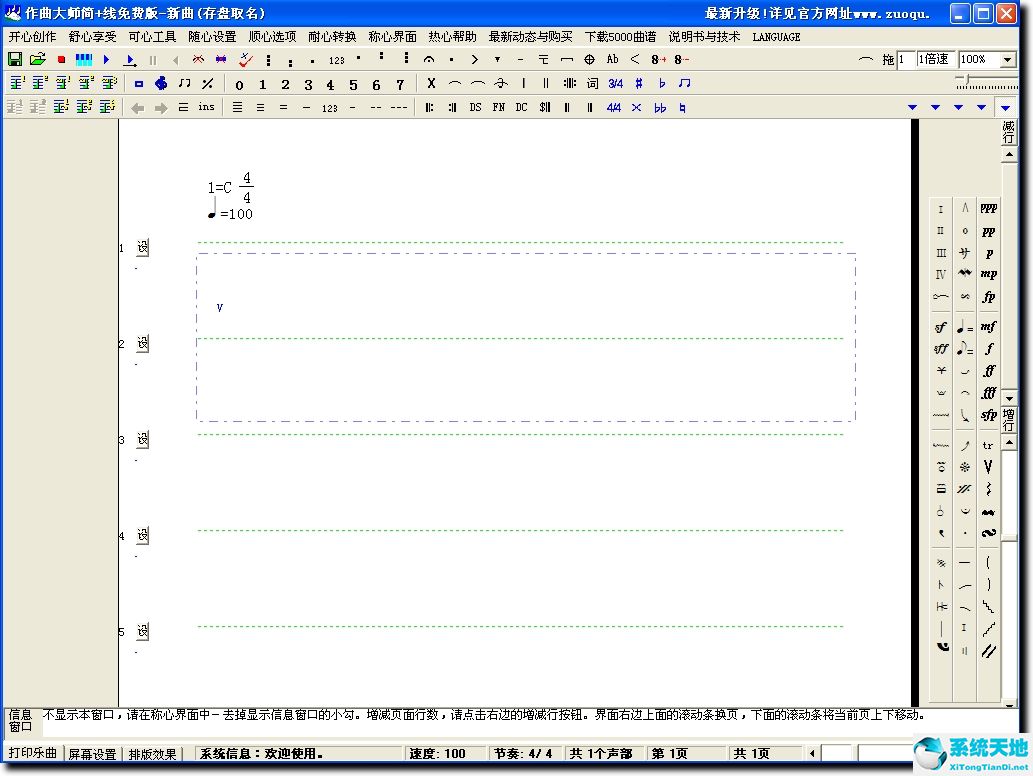The height and width of the screenshot is (776, 1033).
Task: Click the 1倍速 playback speed field
Action: [935, 59]
